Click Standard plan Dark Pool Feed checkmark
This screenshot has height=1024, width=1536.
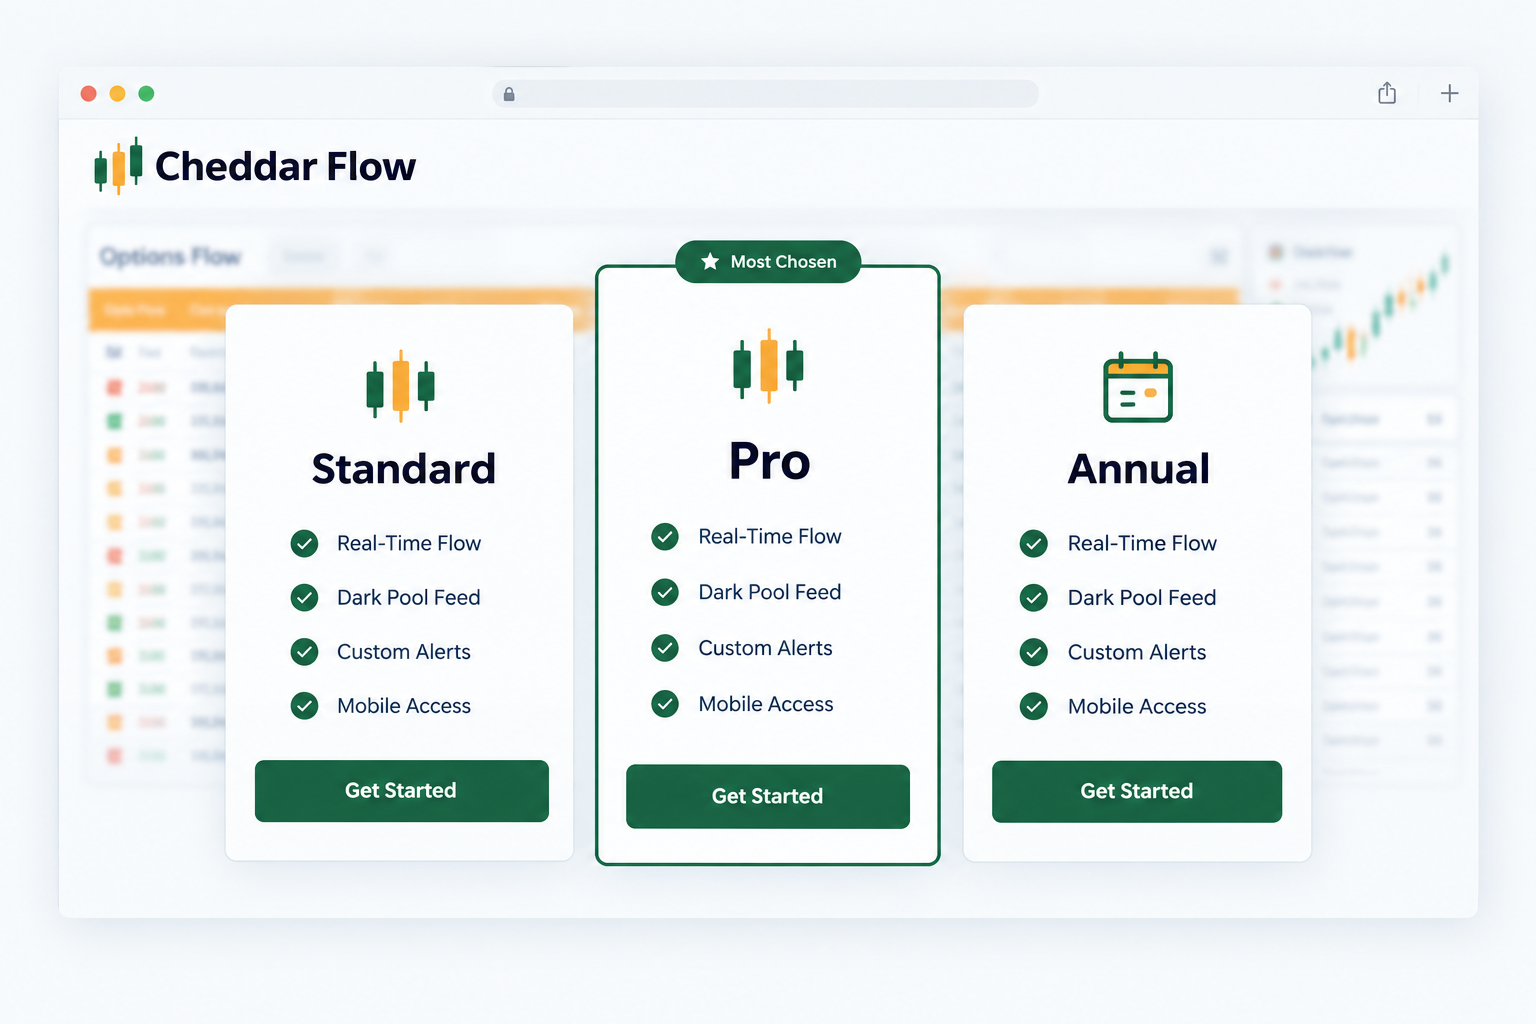pos(305,598)
